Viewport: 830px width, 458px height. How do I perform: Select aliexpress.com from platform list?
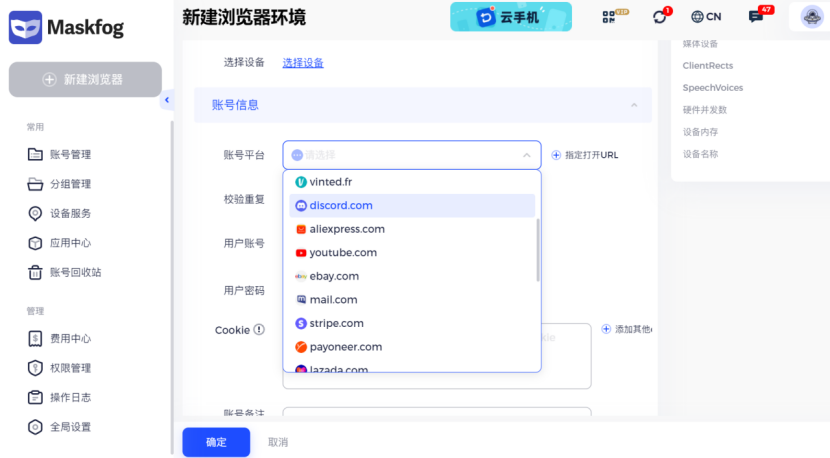coord(412,229)
